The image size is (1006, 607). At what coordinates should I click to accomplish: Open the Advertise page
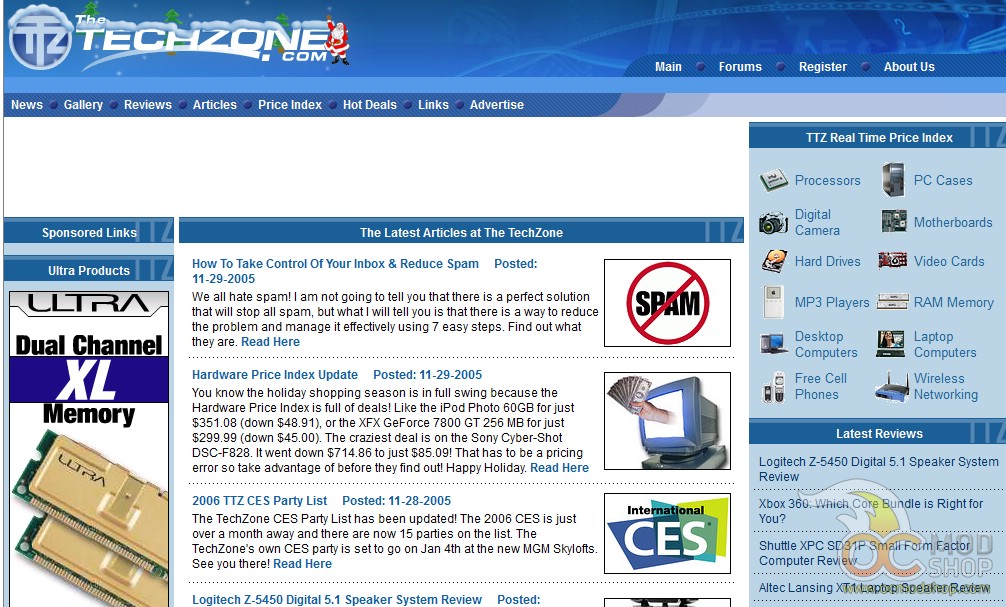497,105
